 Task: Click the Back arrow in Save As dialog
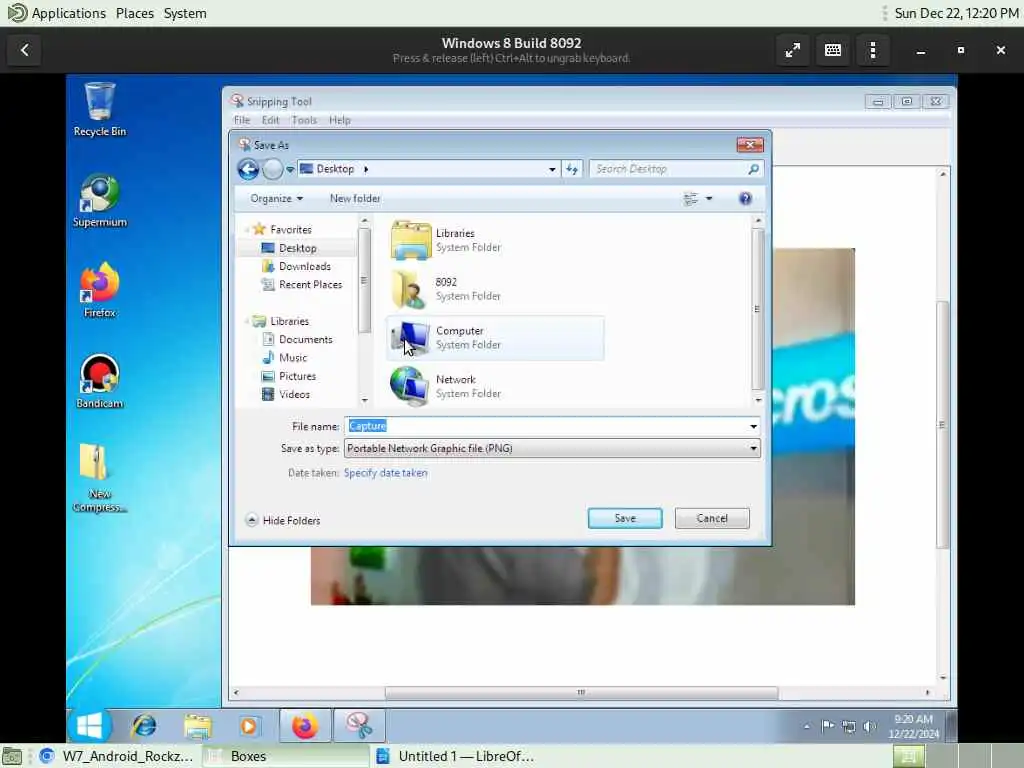[x=248, y=169]
